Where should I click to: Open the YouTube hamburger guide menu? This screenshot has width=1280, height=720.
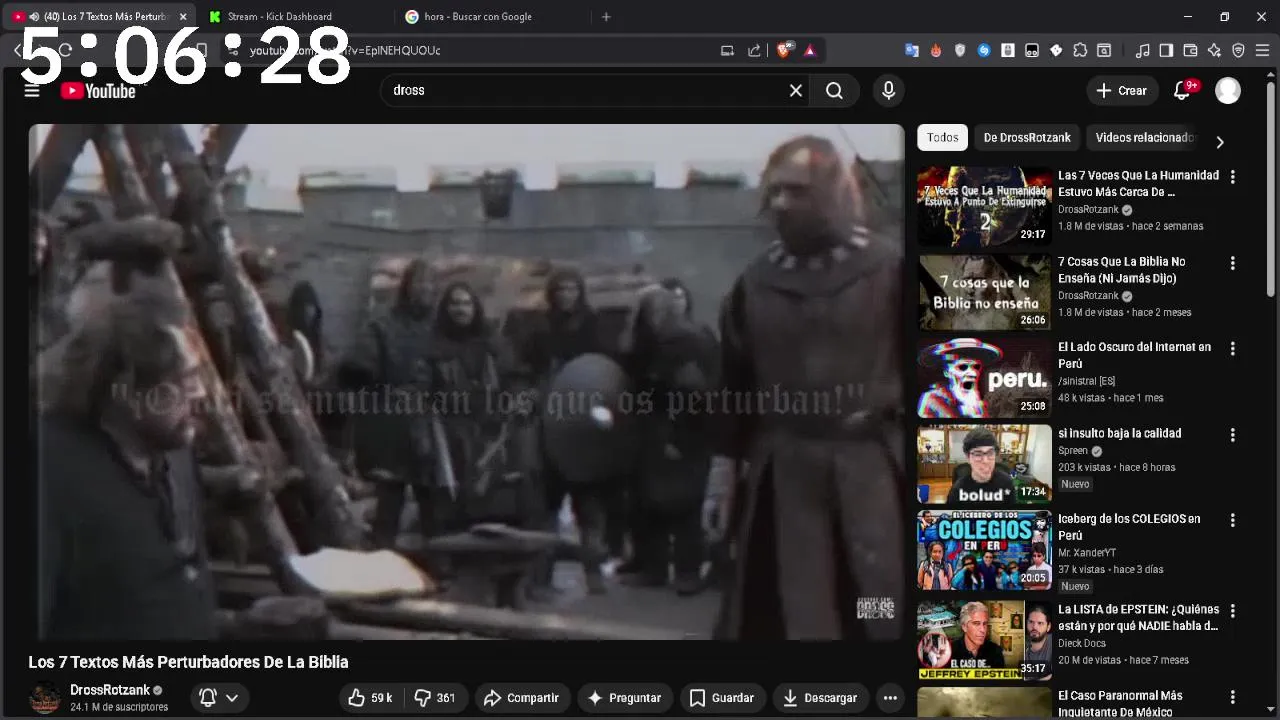point(32,91)
